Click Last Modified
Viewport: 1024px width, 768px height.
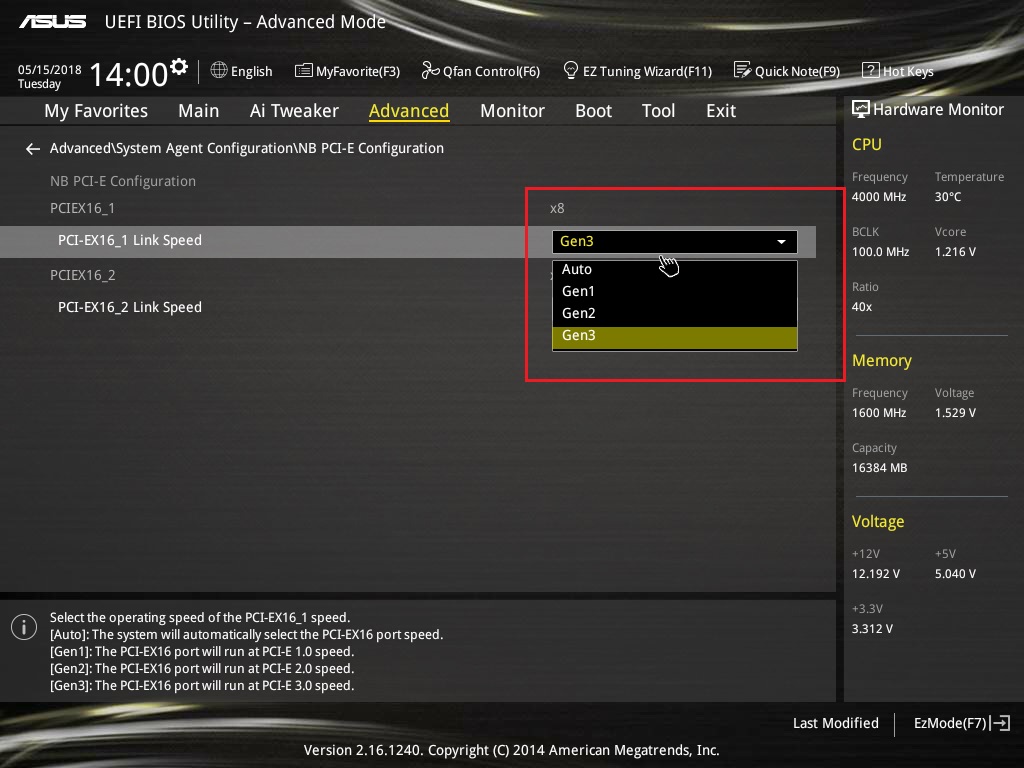point(835,723)
